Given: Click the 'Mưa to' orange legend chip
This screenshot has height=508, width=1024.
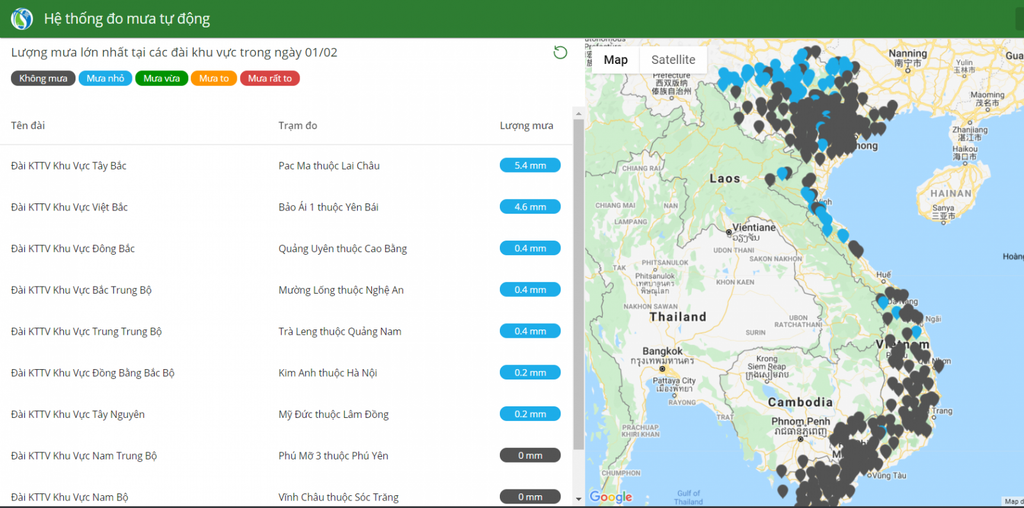Looking at the screenshot, I should tap(214, 78).
